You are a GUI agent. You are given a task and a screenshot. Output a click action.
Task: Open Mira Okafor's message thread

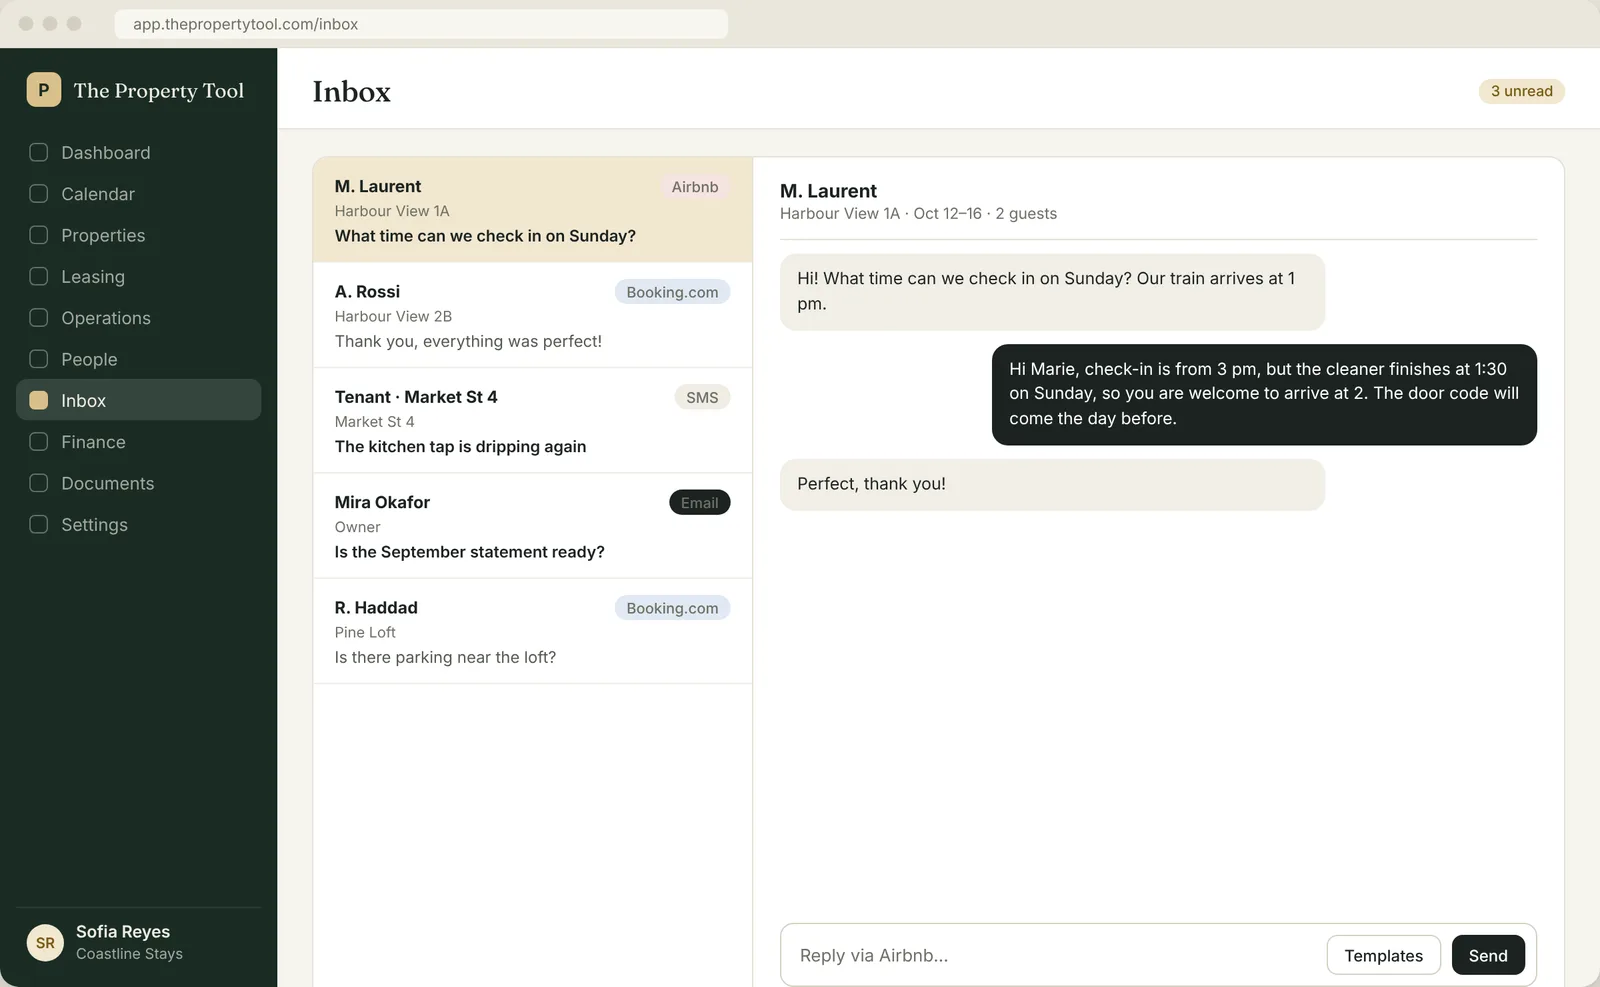pyautogui.click(x=532, y=526)
